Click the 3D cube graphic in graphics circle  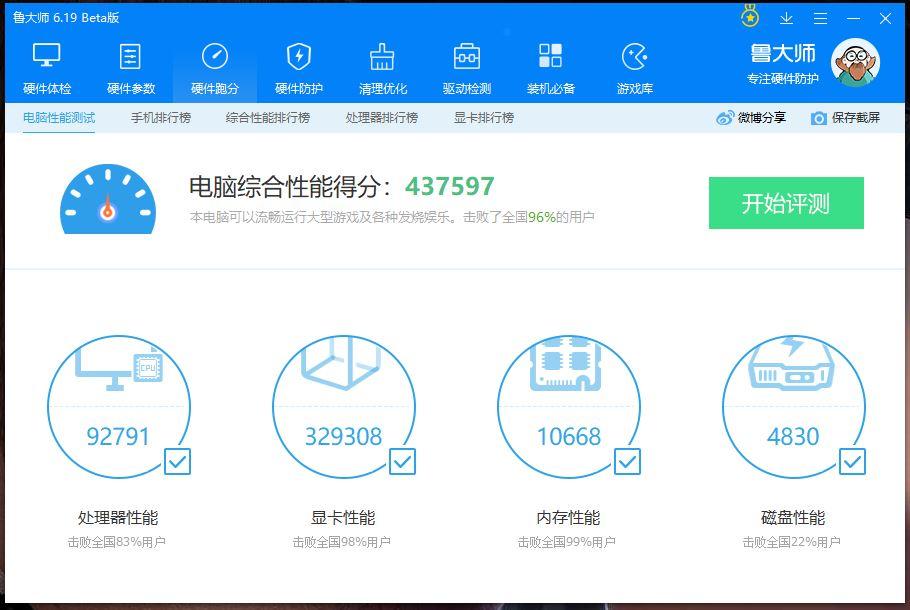pyautogui.click(x=341, y=363)
